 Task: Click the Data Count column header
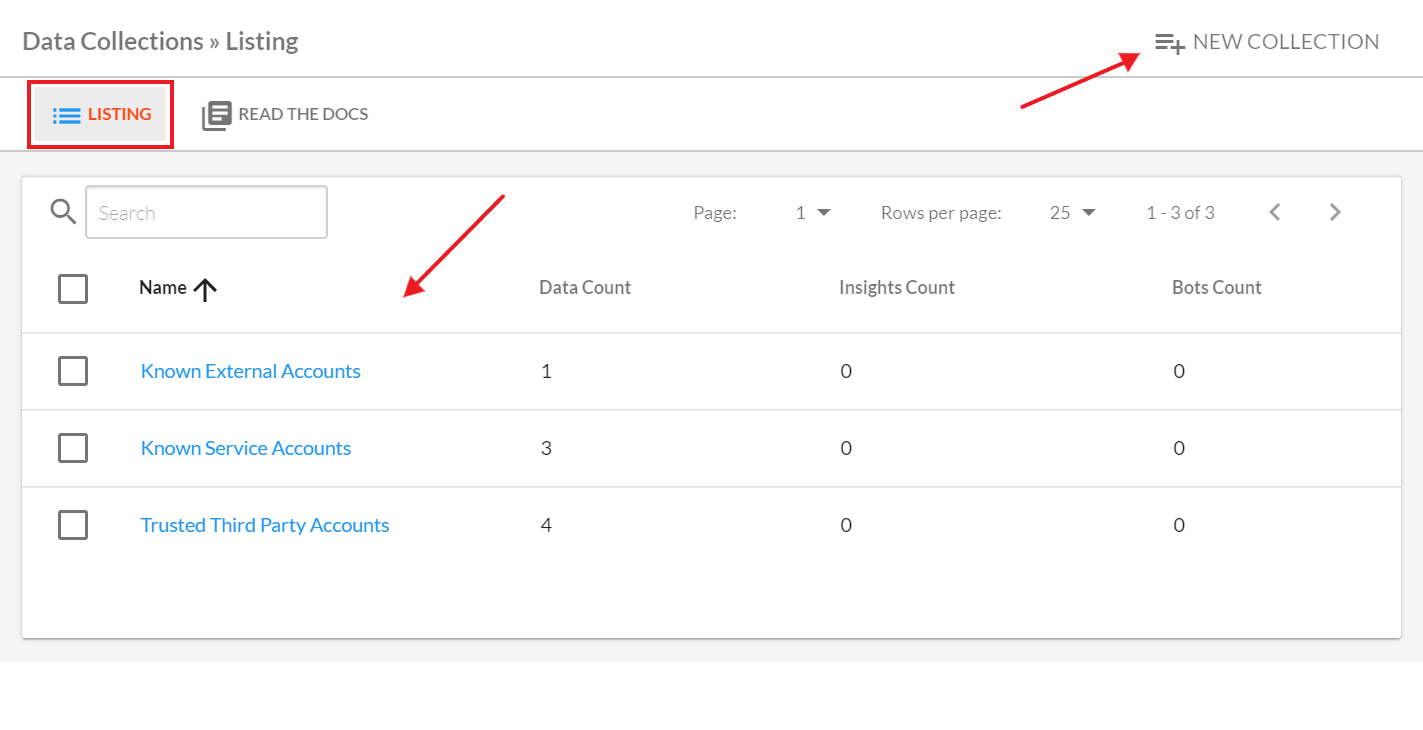585,288
